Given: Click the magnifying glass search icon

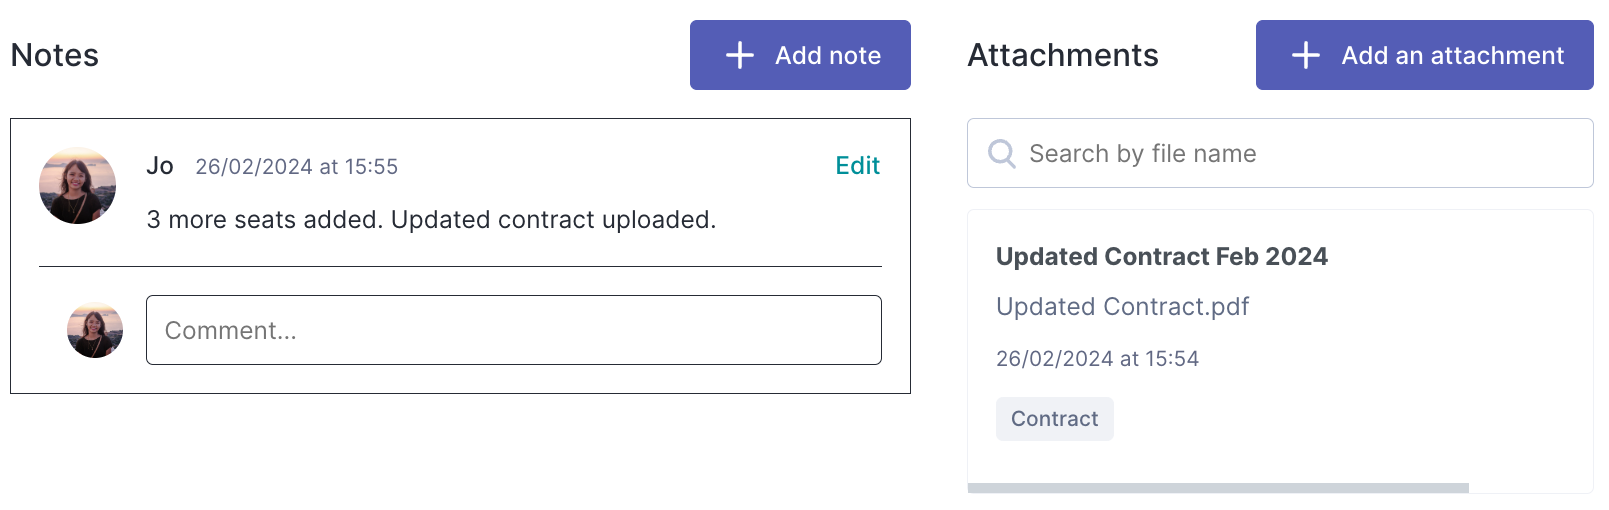Looking at the screenshot, I should click(1001, 153).
